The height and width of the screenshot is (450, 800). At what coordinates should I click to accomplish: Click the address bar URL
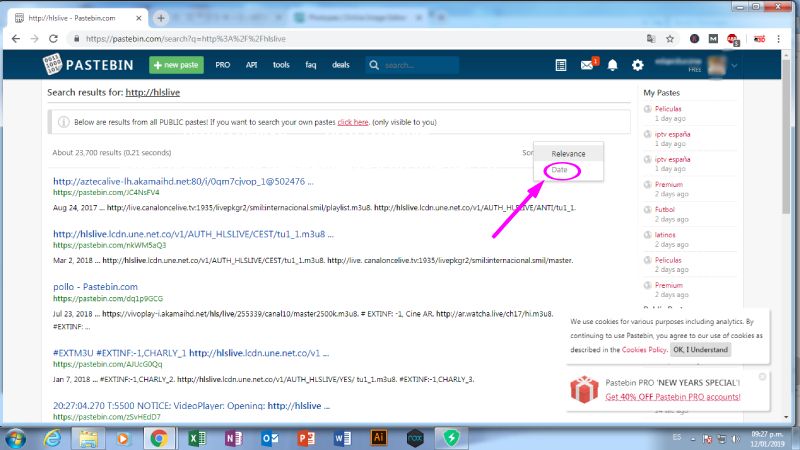(x=186, y=39)
